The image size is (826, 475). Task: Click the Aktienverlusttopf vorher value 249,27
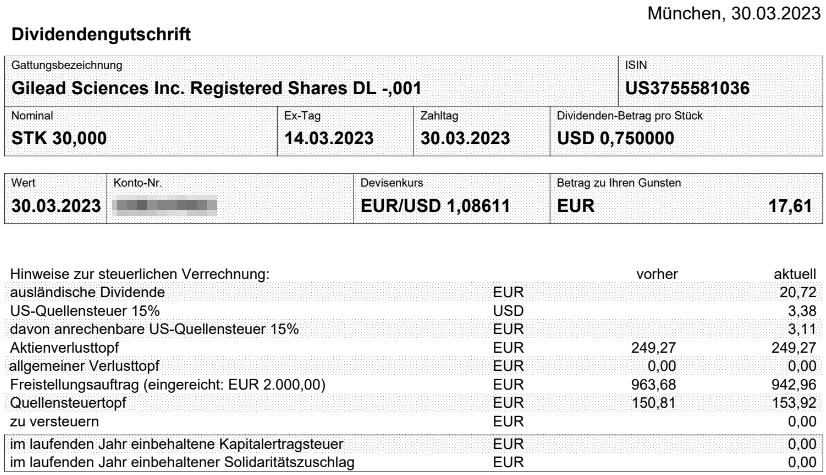tap(653, 348)
